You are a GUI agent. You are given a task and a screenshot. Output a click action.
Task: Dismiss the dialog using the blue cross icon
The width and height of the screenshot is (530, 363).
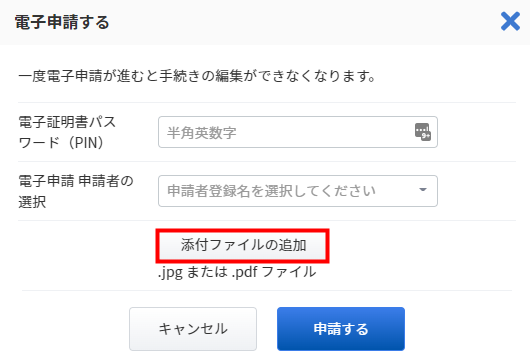(x=510, y=21)
